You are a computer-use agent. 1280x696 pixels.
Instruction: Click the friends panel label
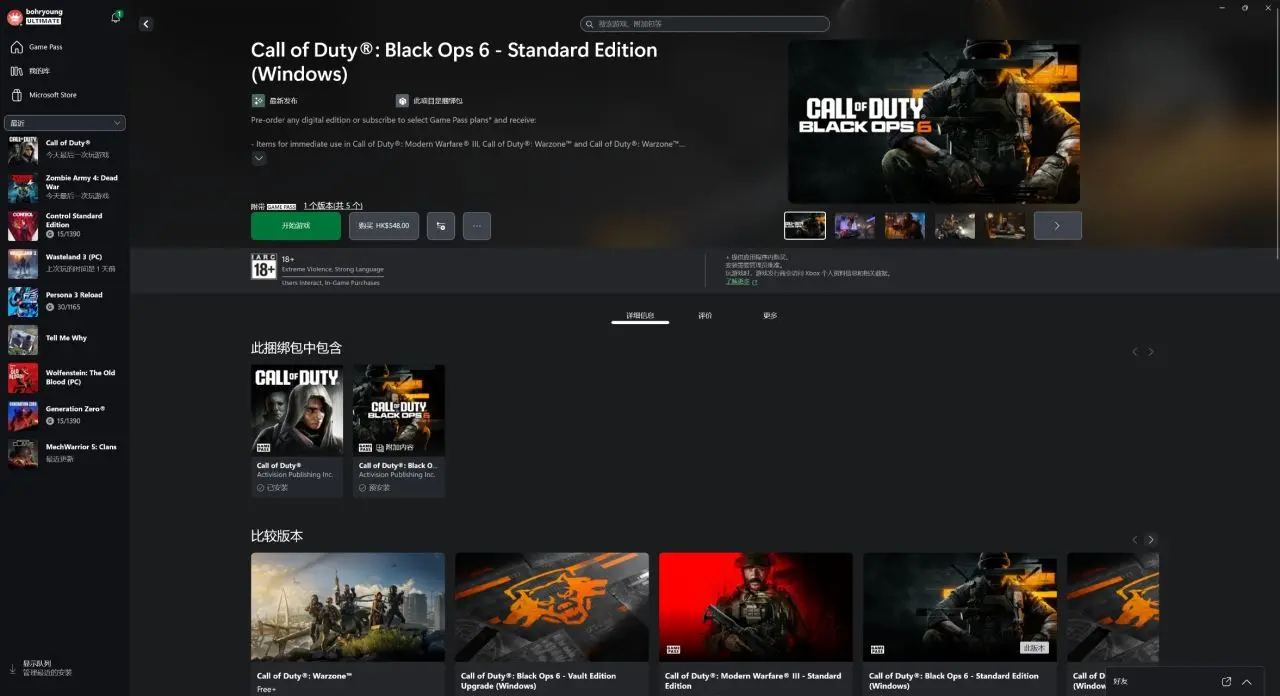[1120, 682]
